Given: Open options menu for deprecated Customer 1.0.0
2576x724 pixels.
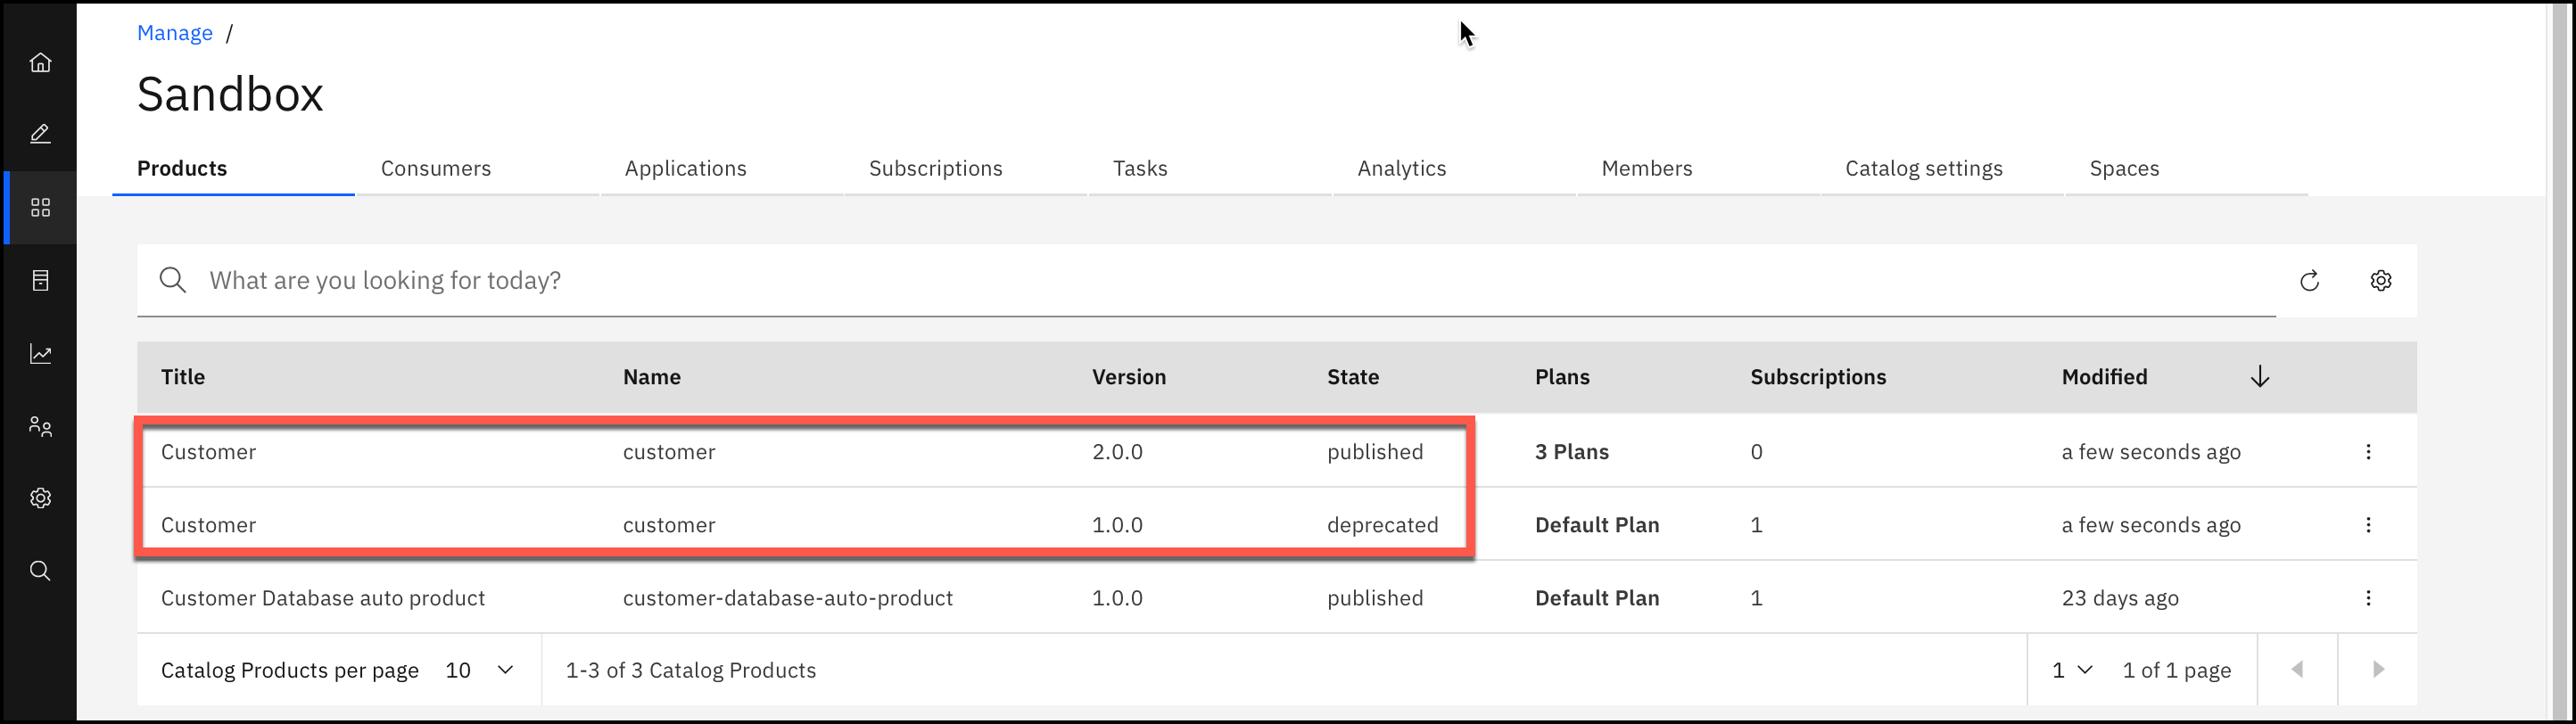Looking at the screenshot, I should [x=2368, y=525].
